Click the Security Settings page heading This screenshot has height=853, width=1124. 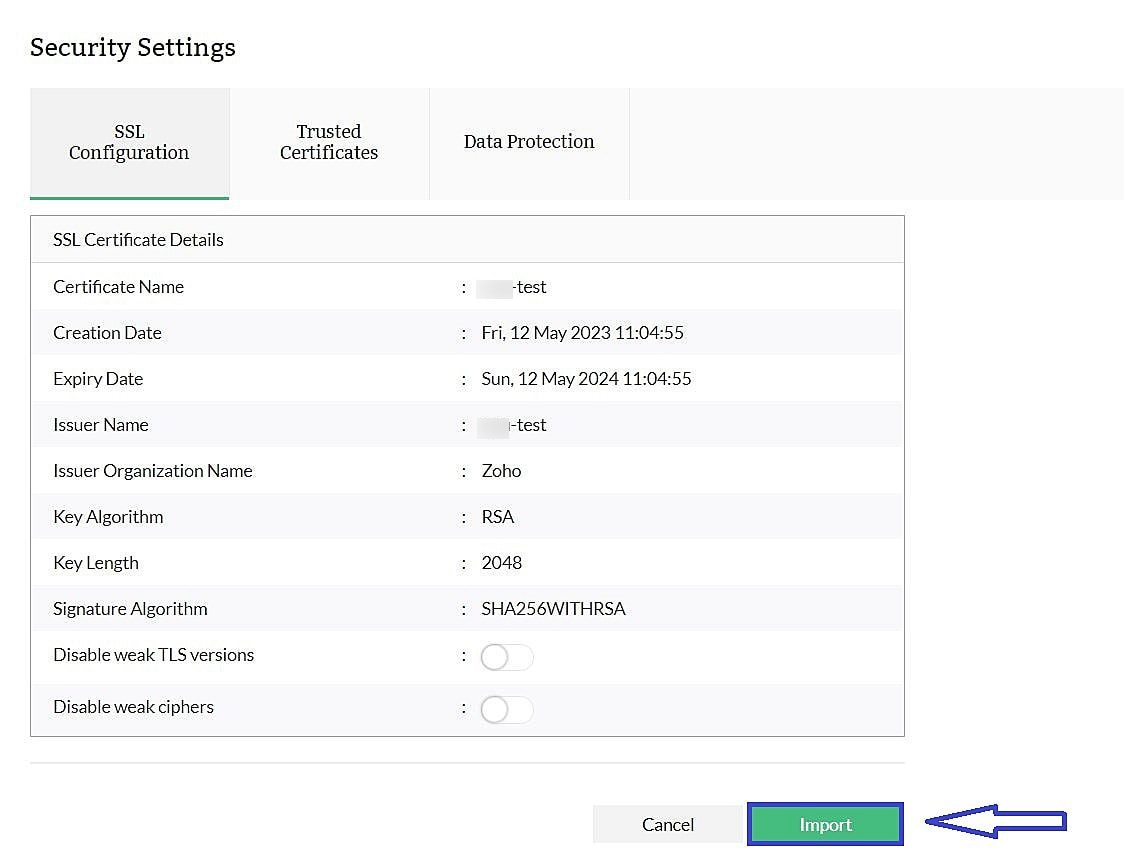(133, 47)
